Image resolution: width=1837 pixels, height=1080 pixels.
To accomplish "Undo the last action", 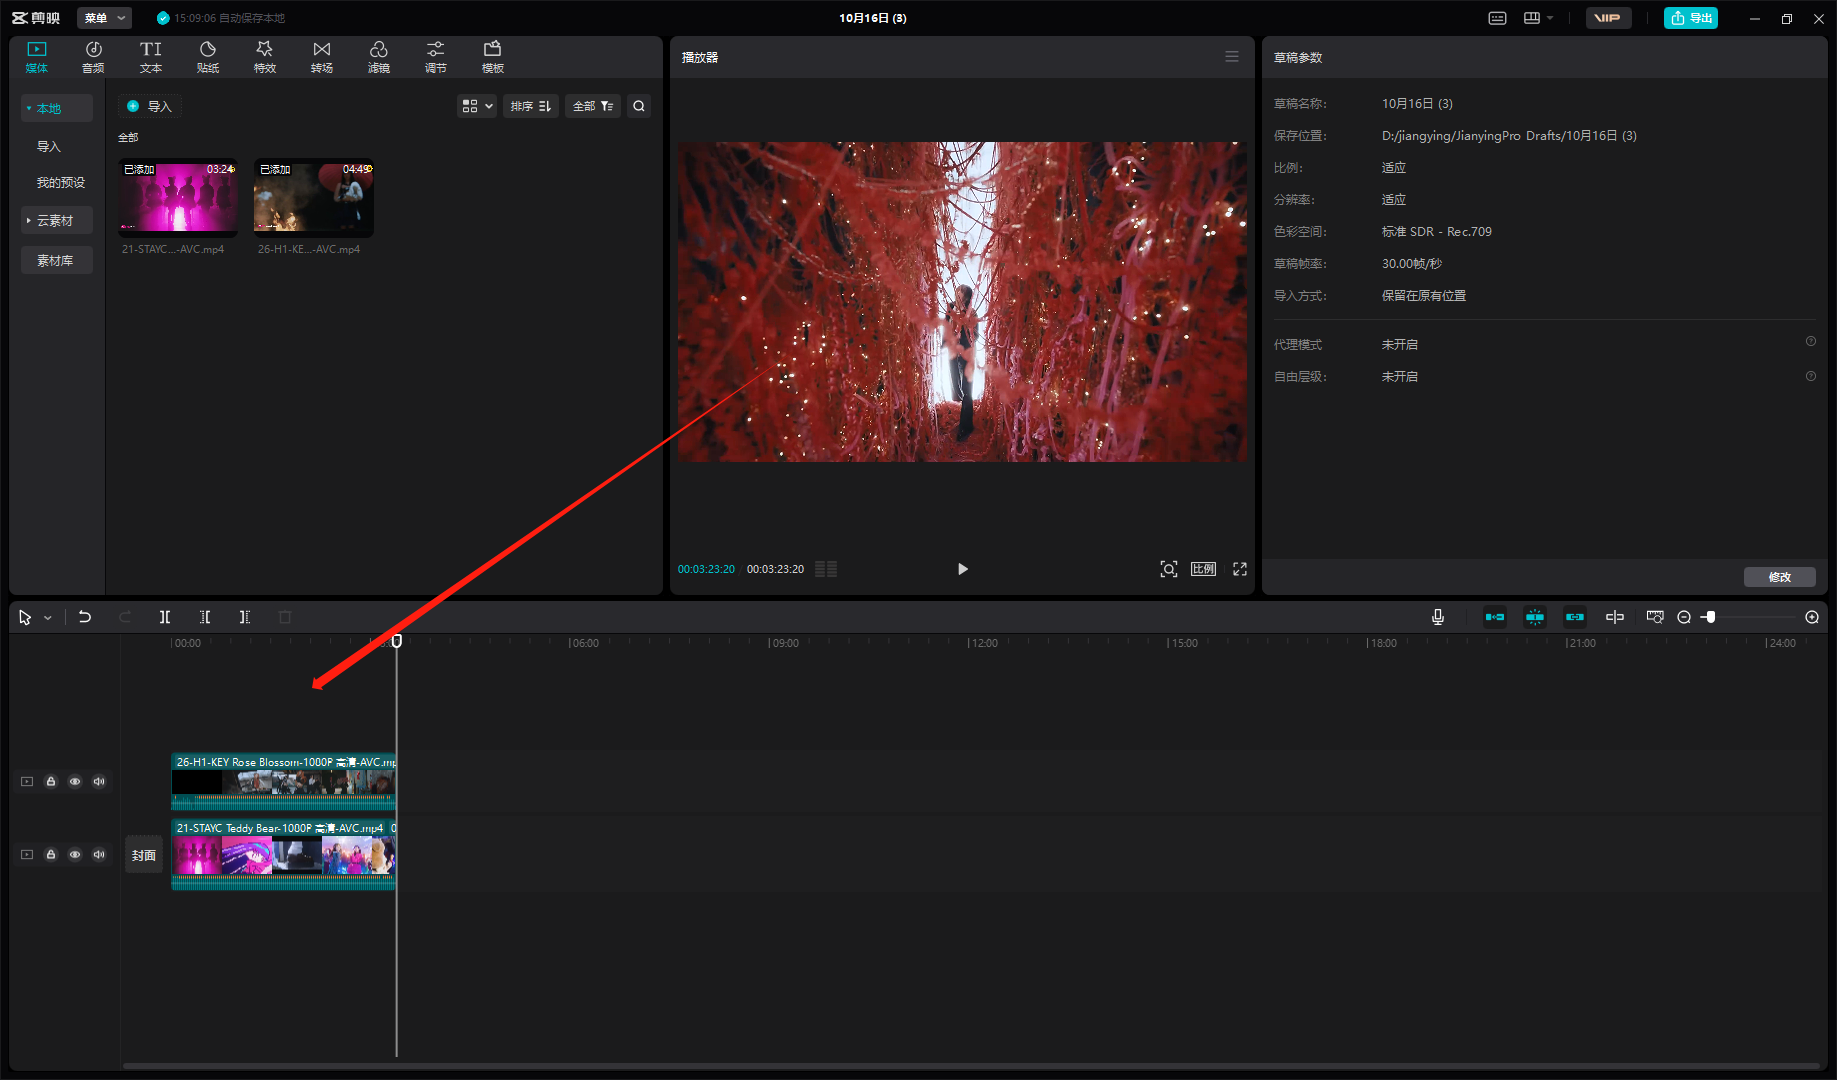I will [x=85, y=617].
